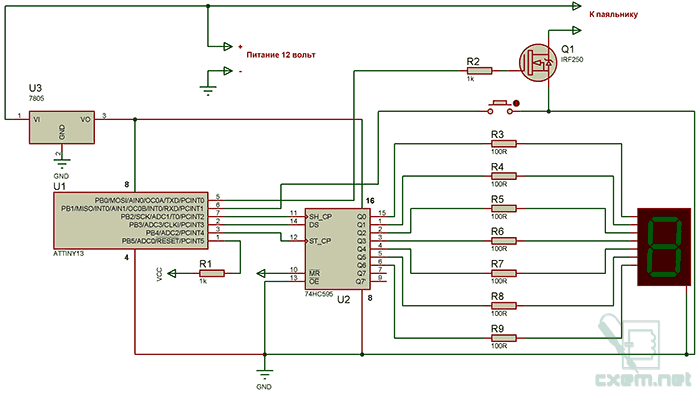Click the 'Питание 12 вольт' label
This screenshot has width=700, height=393.
coord(281,55)
